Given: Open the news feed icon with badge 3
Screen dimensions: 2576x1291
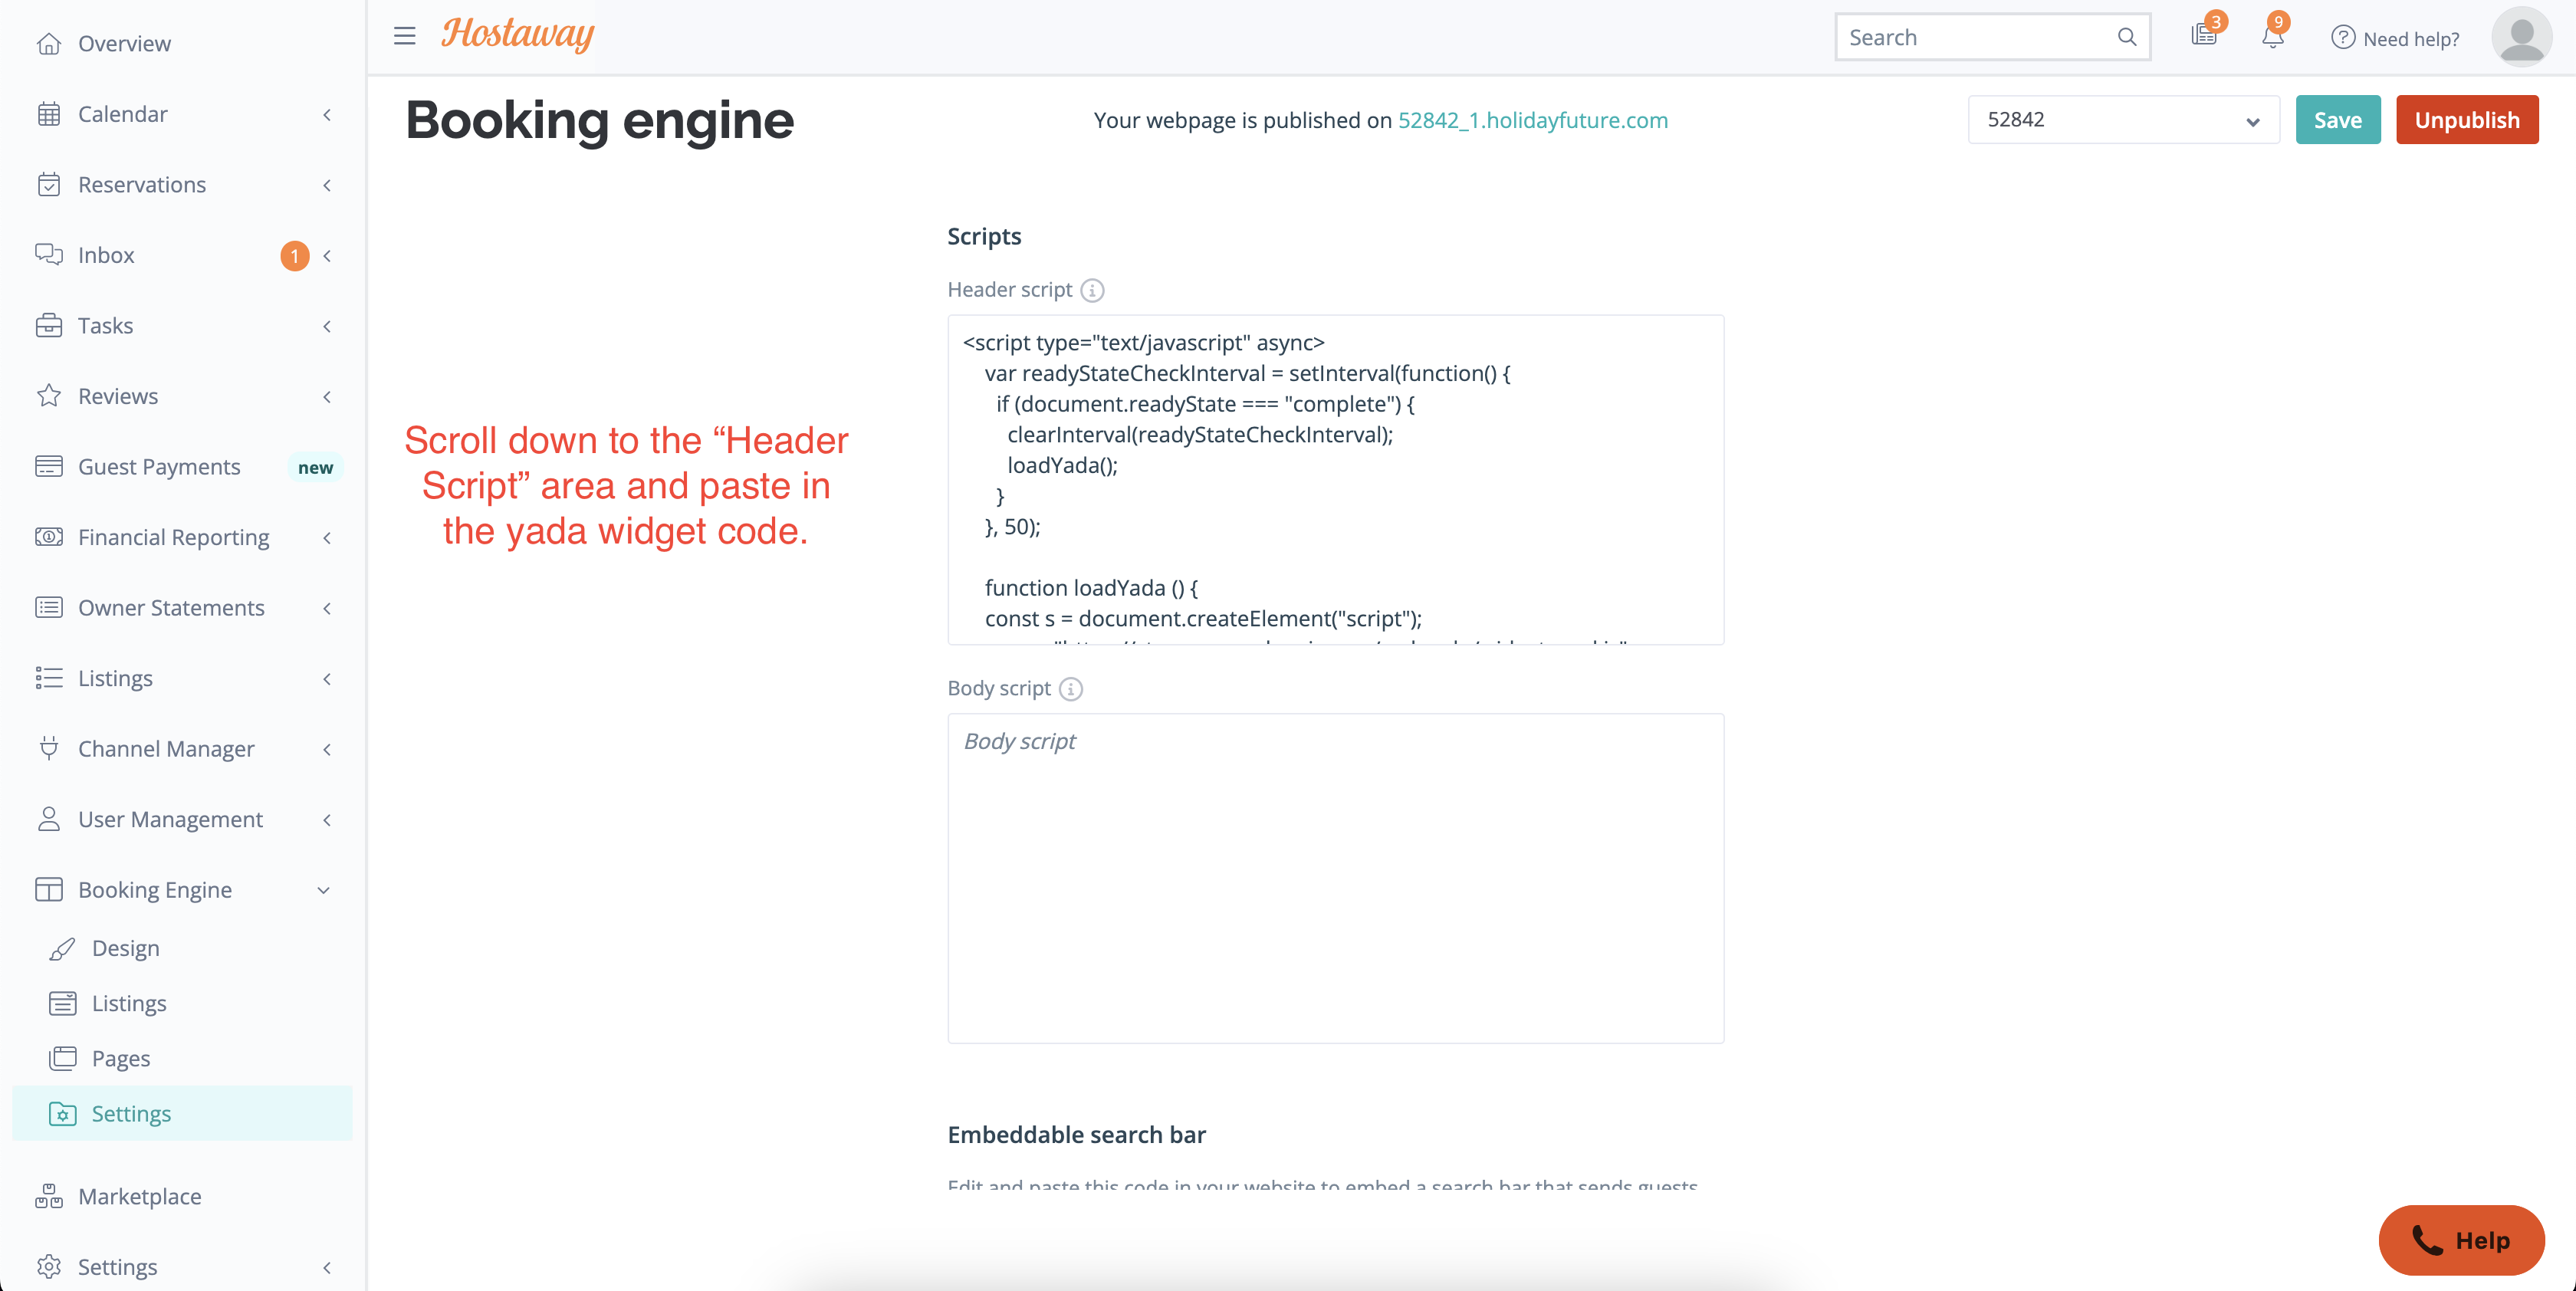Looking at the screenshot, I should coord(2203,36).
